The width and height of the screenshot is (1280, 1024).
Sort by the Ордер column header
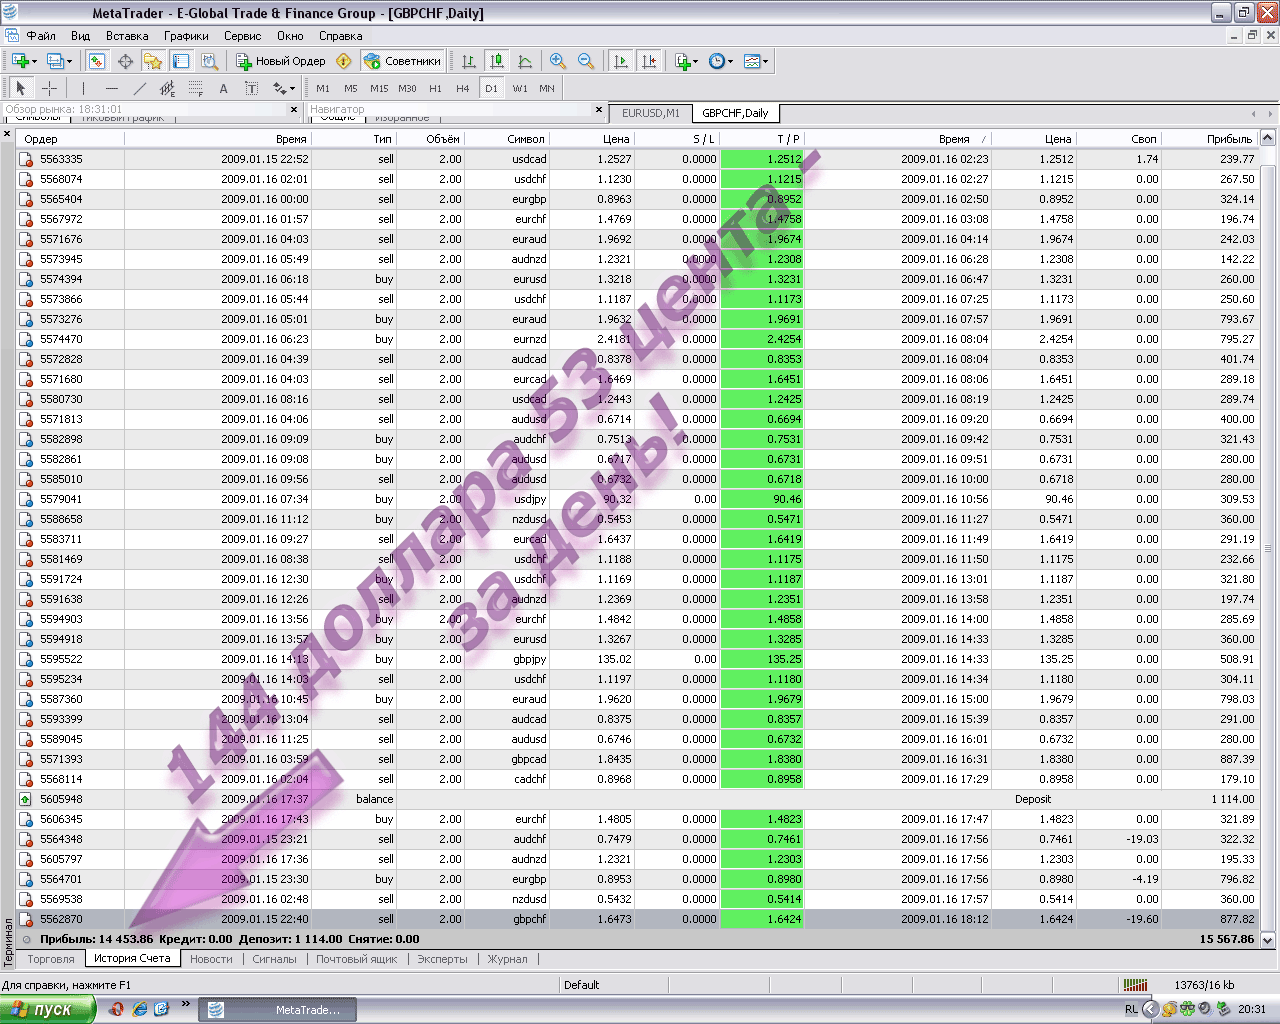(x=70, y=139)
